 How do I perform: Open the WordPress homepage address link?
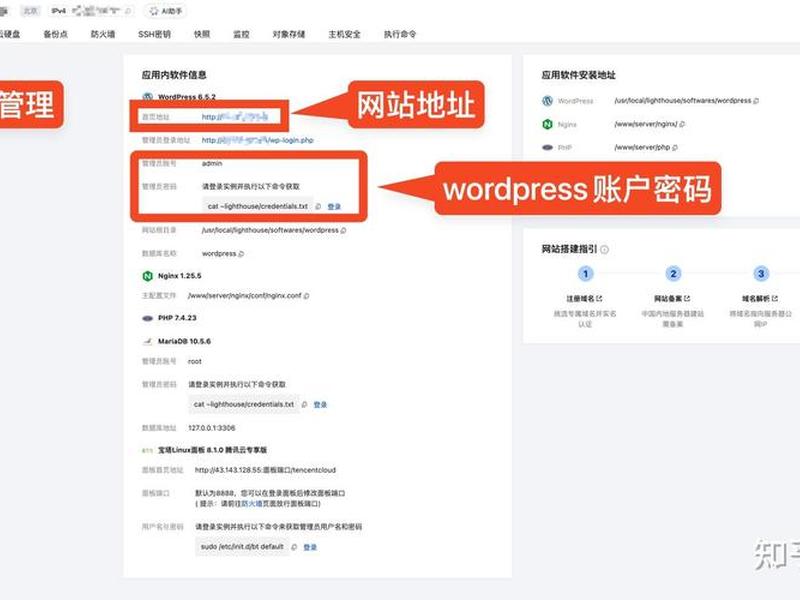pos(235,117)
